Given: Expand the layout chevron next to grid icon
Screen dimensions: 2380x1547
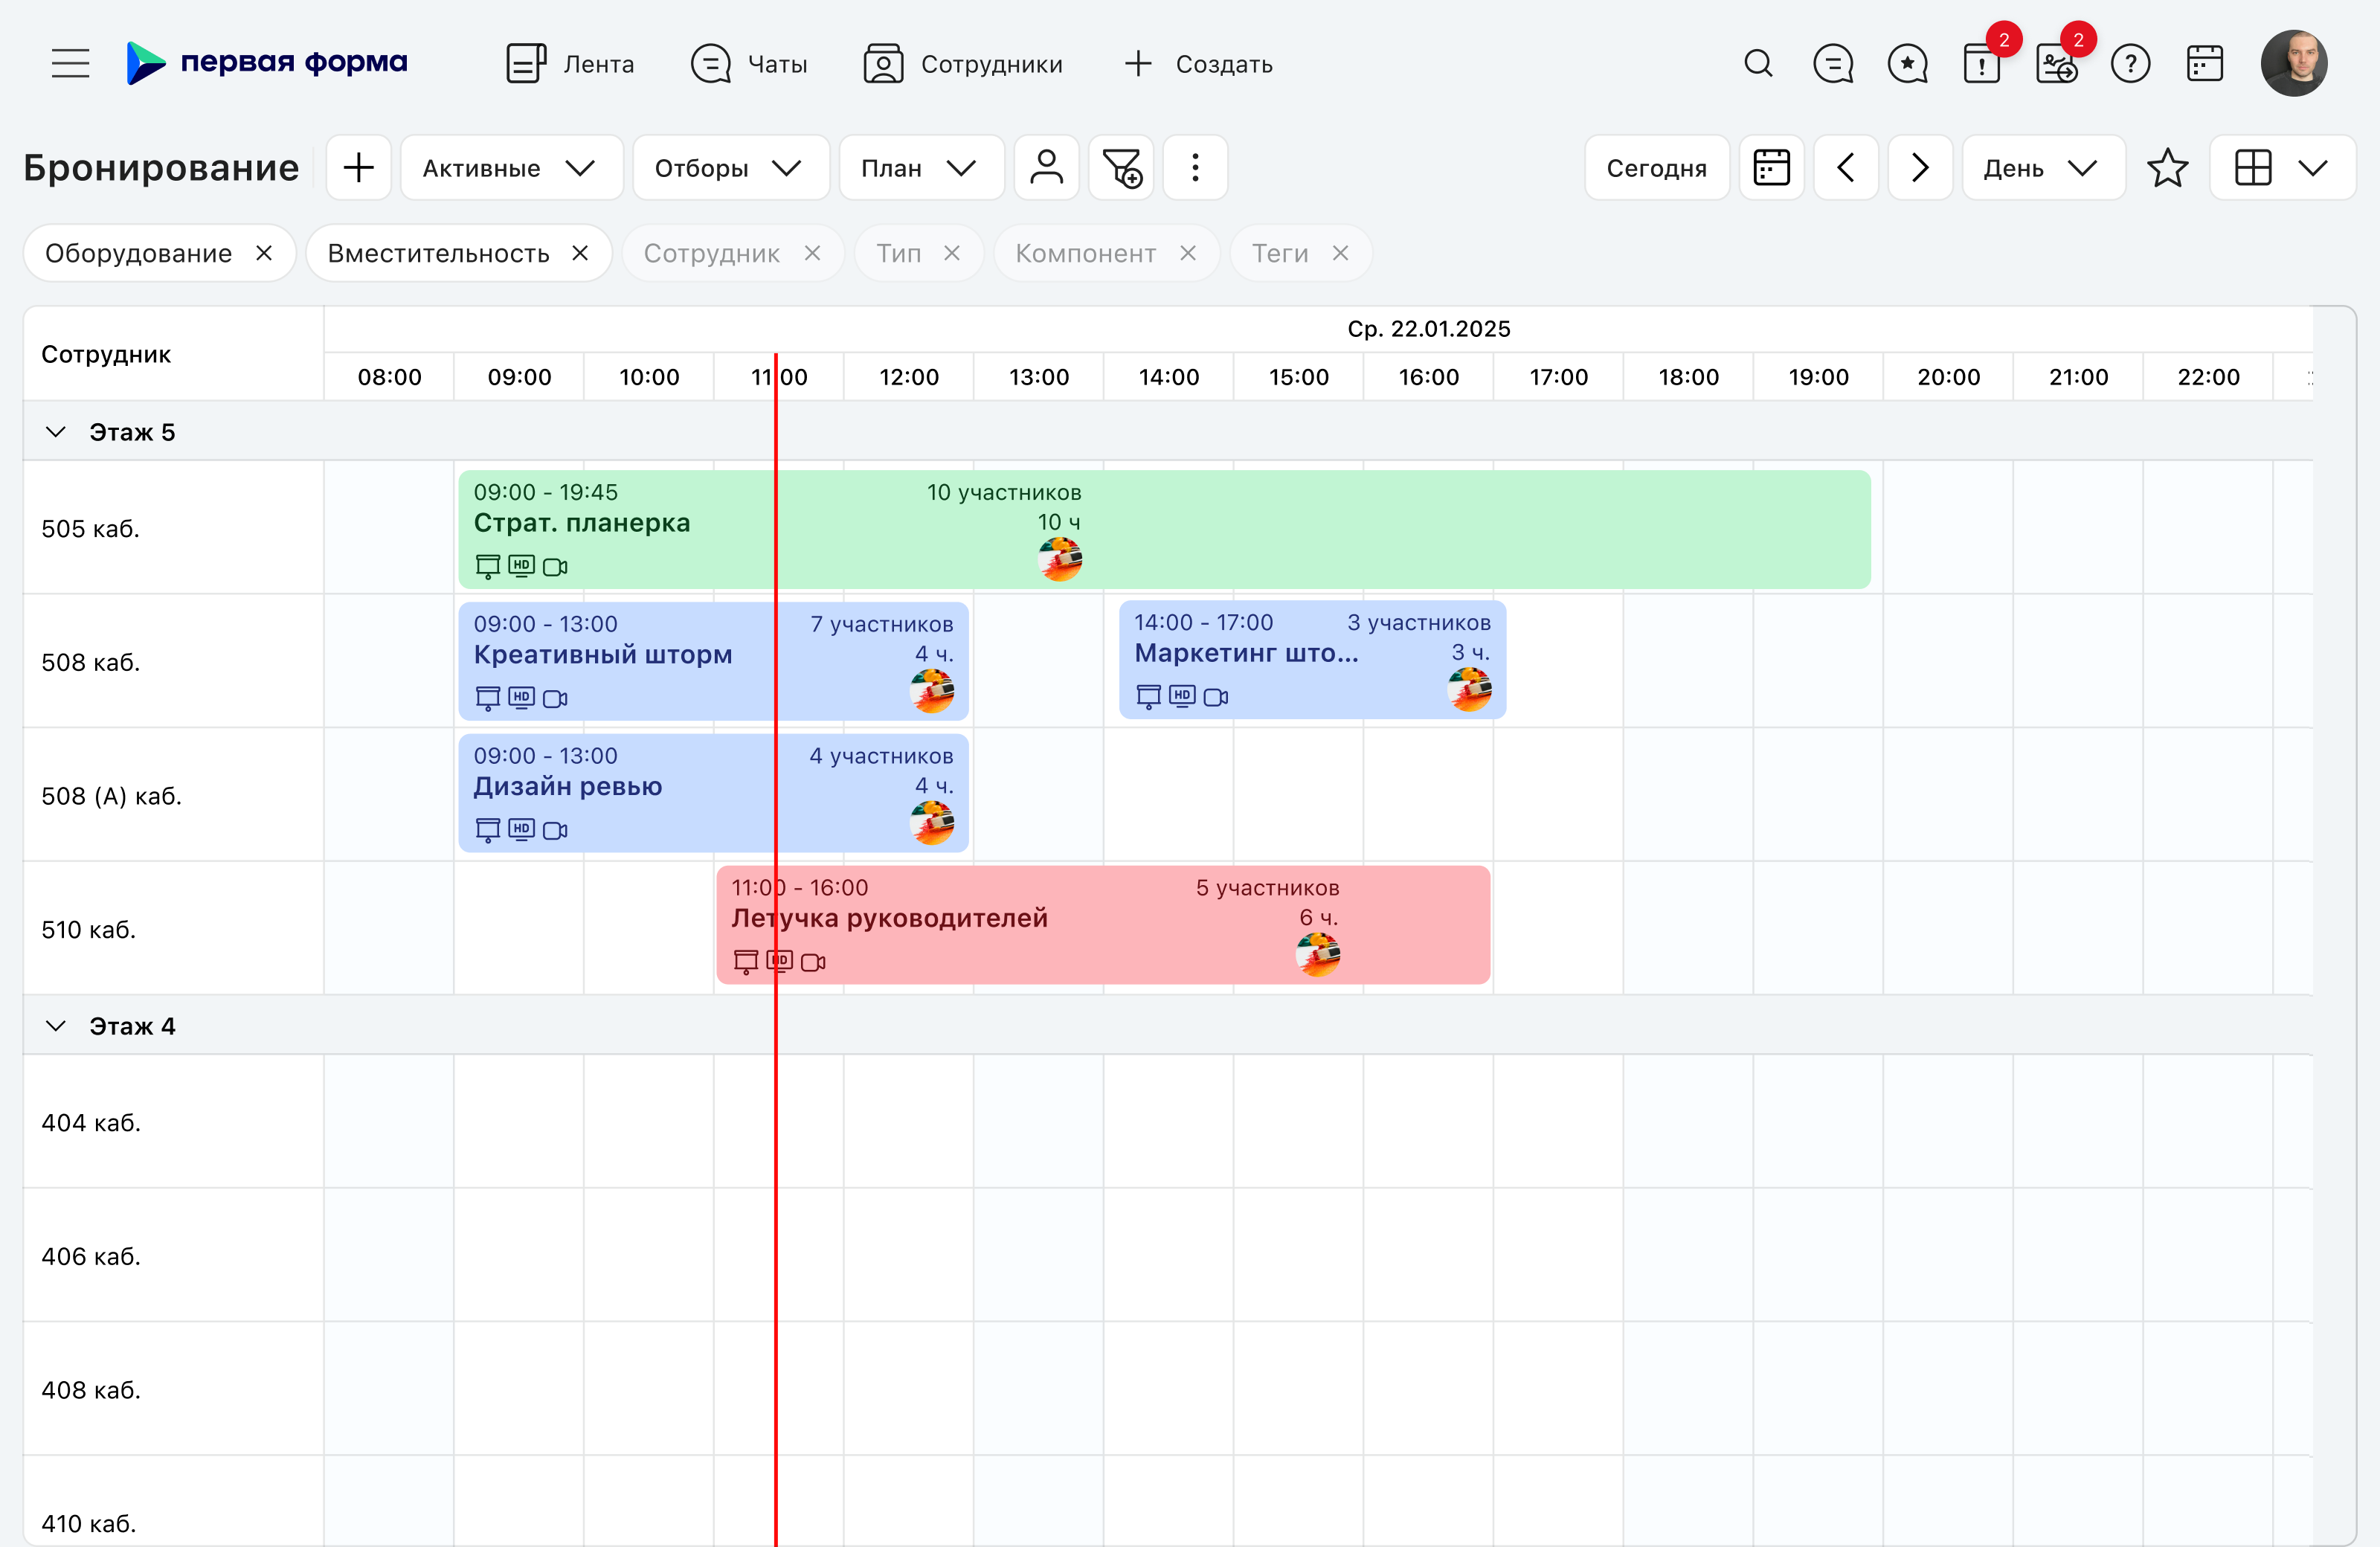Looking at the screenshot, I should pyautogui.click(x=2313, y=168).
